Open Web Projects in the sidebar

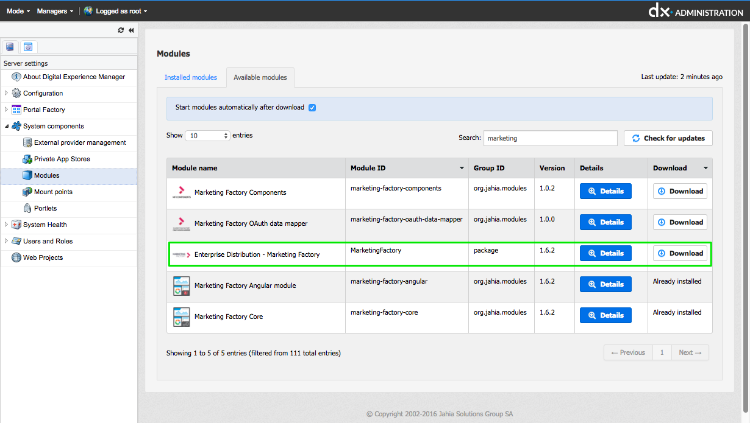coord(43,257)
